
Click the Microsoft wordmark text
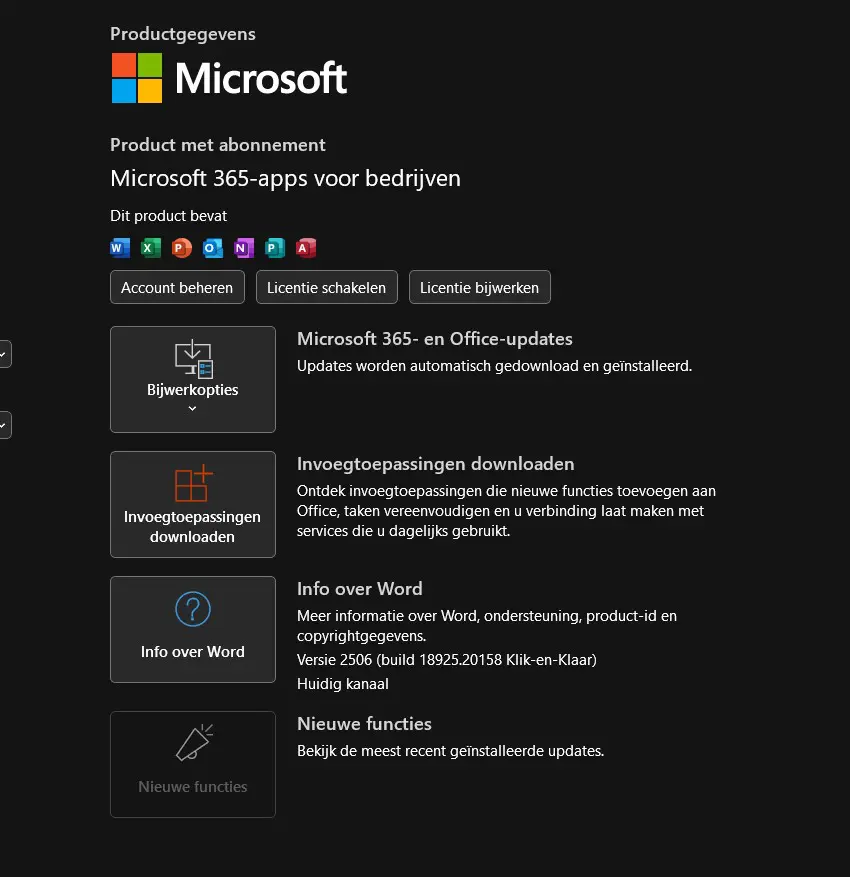tap(261, 78)
